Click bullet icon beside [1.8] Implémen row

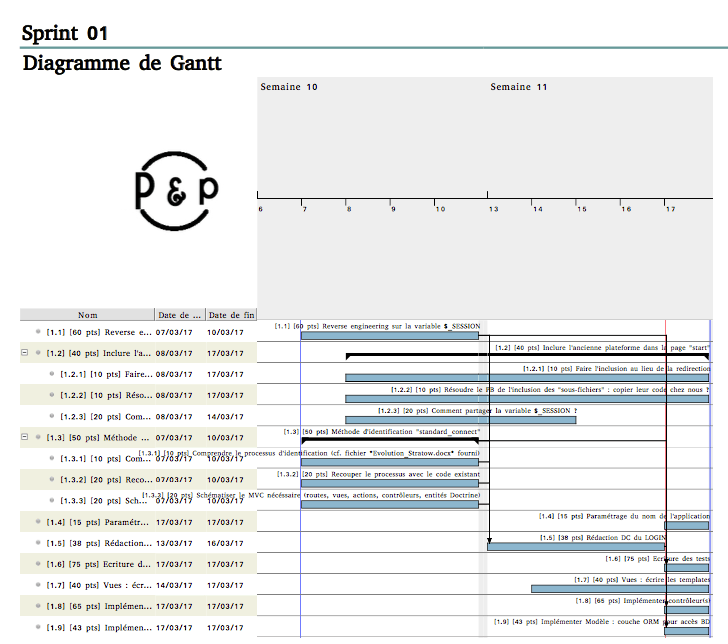[x=38, y=606]
